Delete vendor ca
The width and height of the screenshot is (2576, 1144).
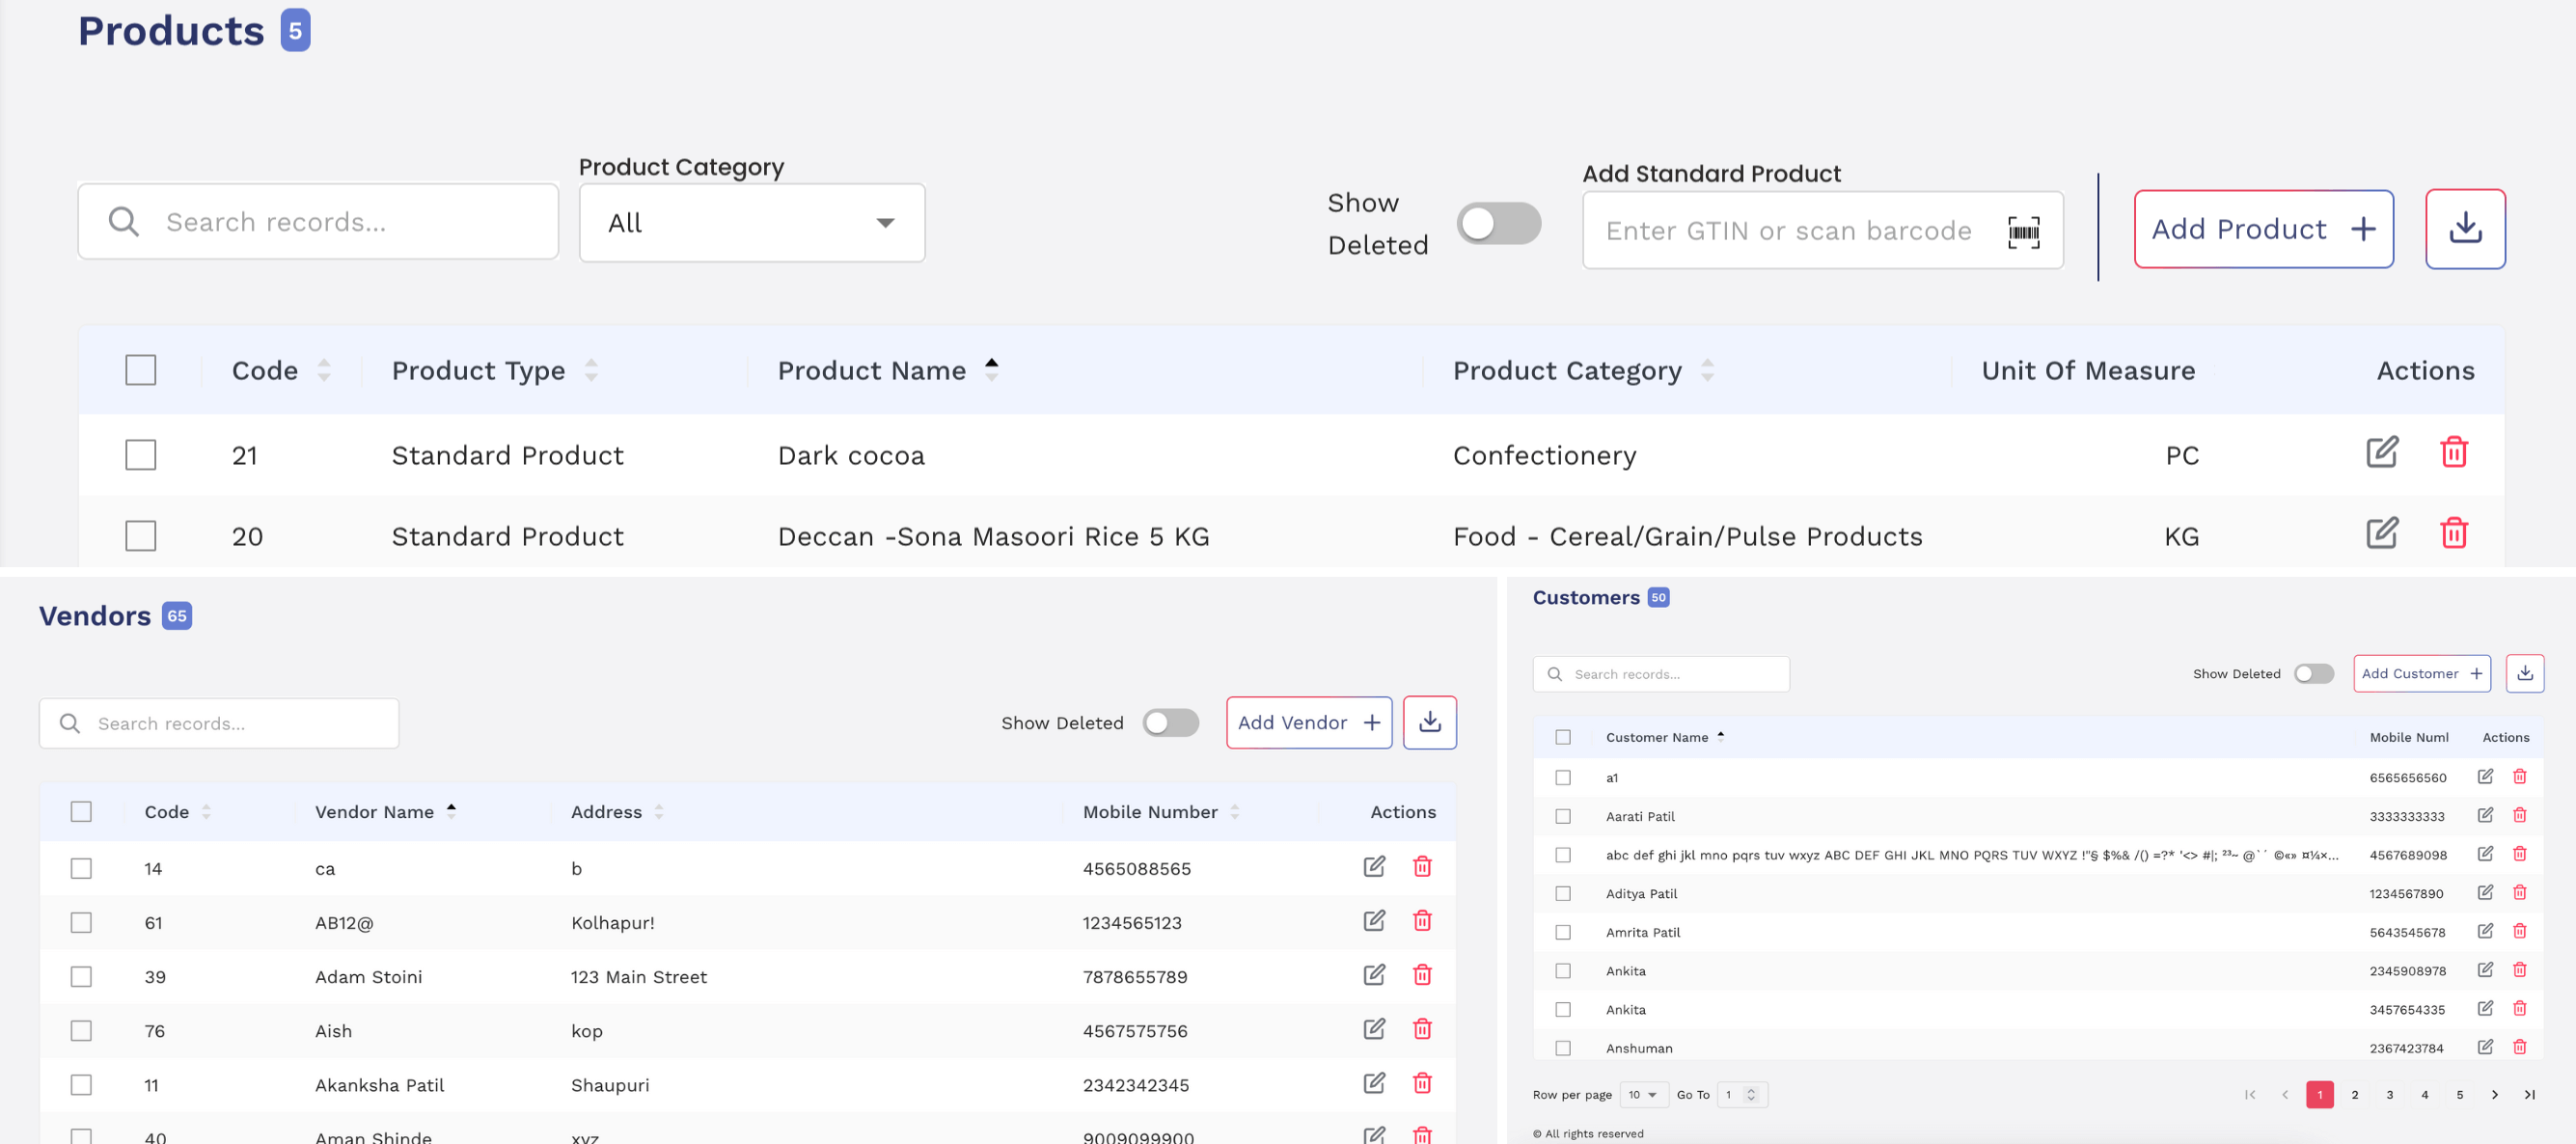point(1422,866)
